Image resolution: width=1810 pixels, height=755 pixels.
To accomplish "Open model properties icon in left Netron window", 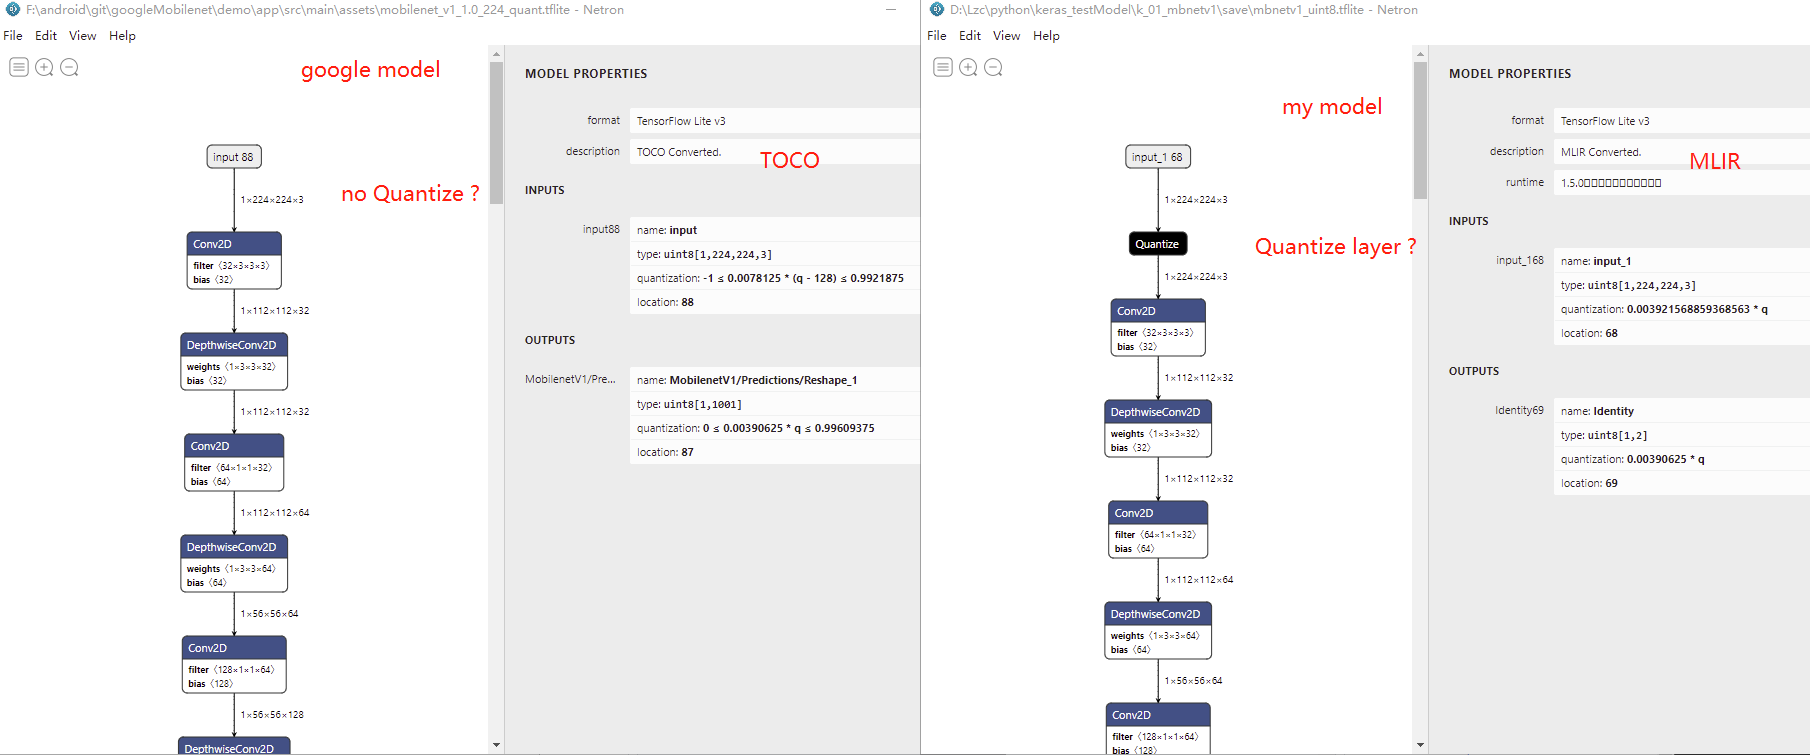I will (19, 67).
